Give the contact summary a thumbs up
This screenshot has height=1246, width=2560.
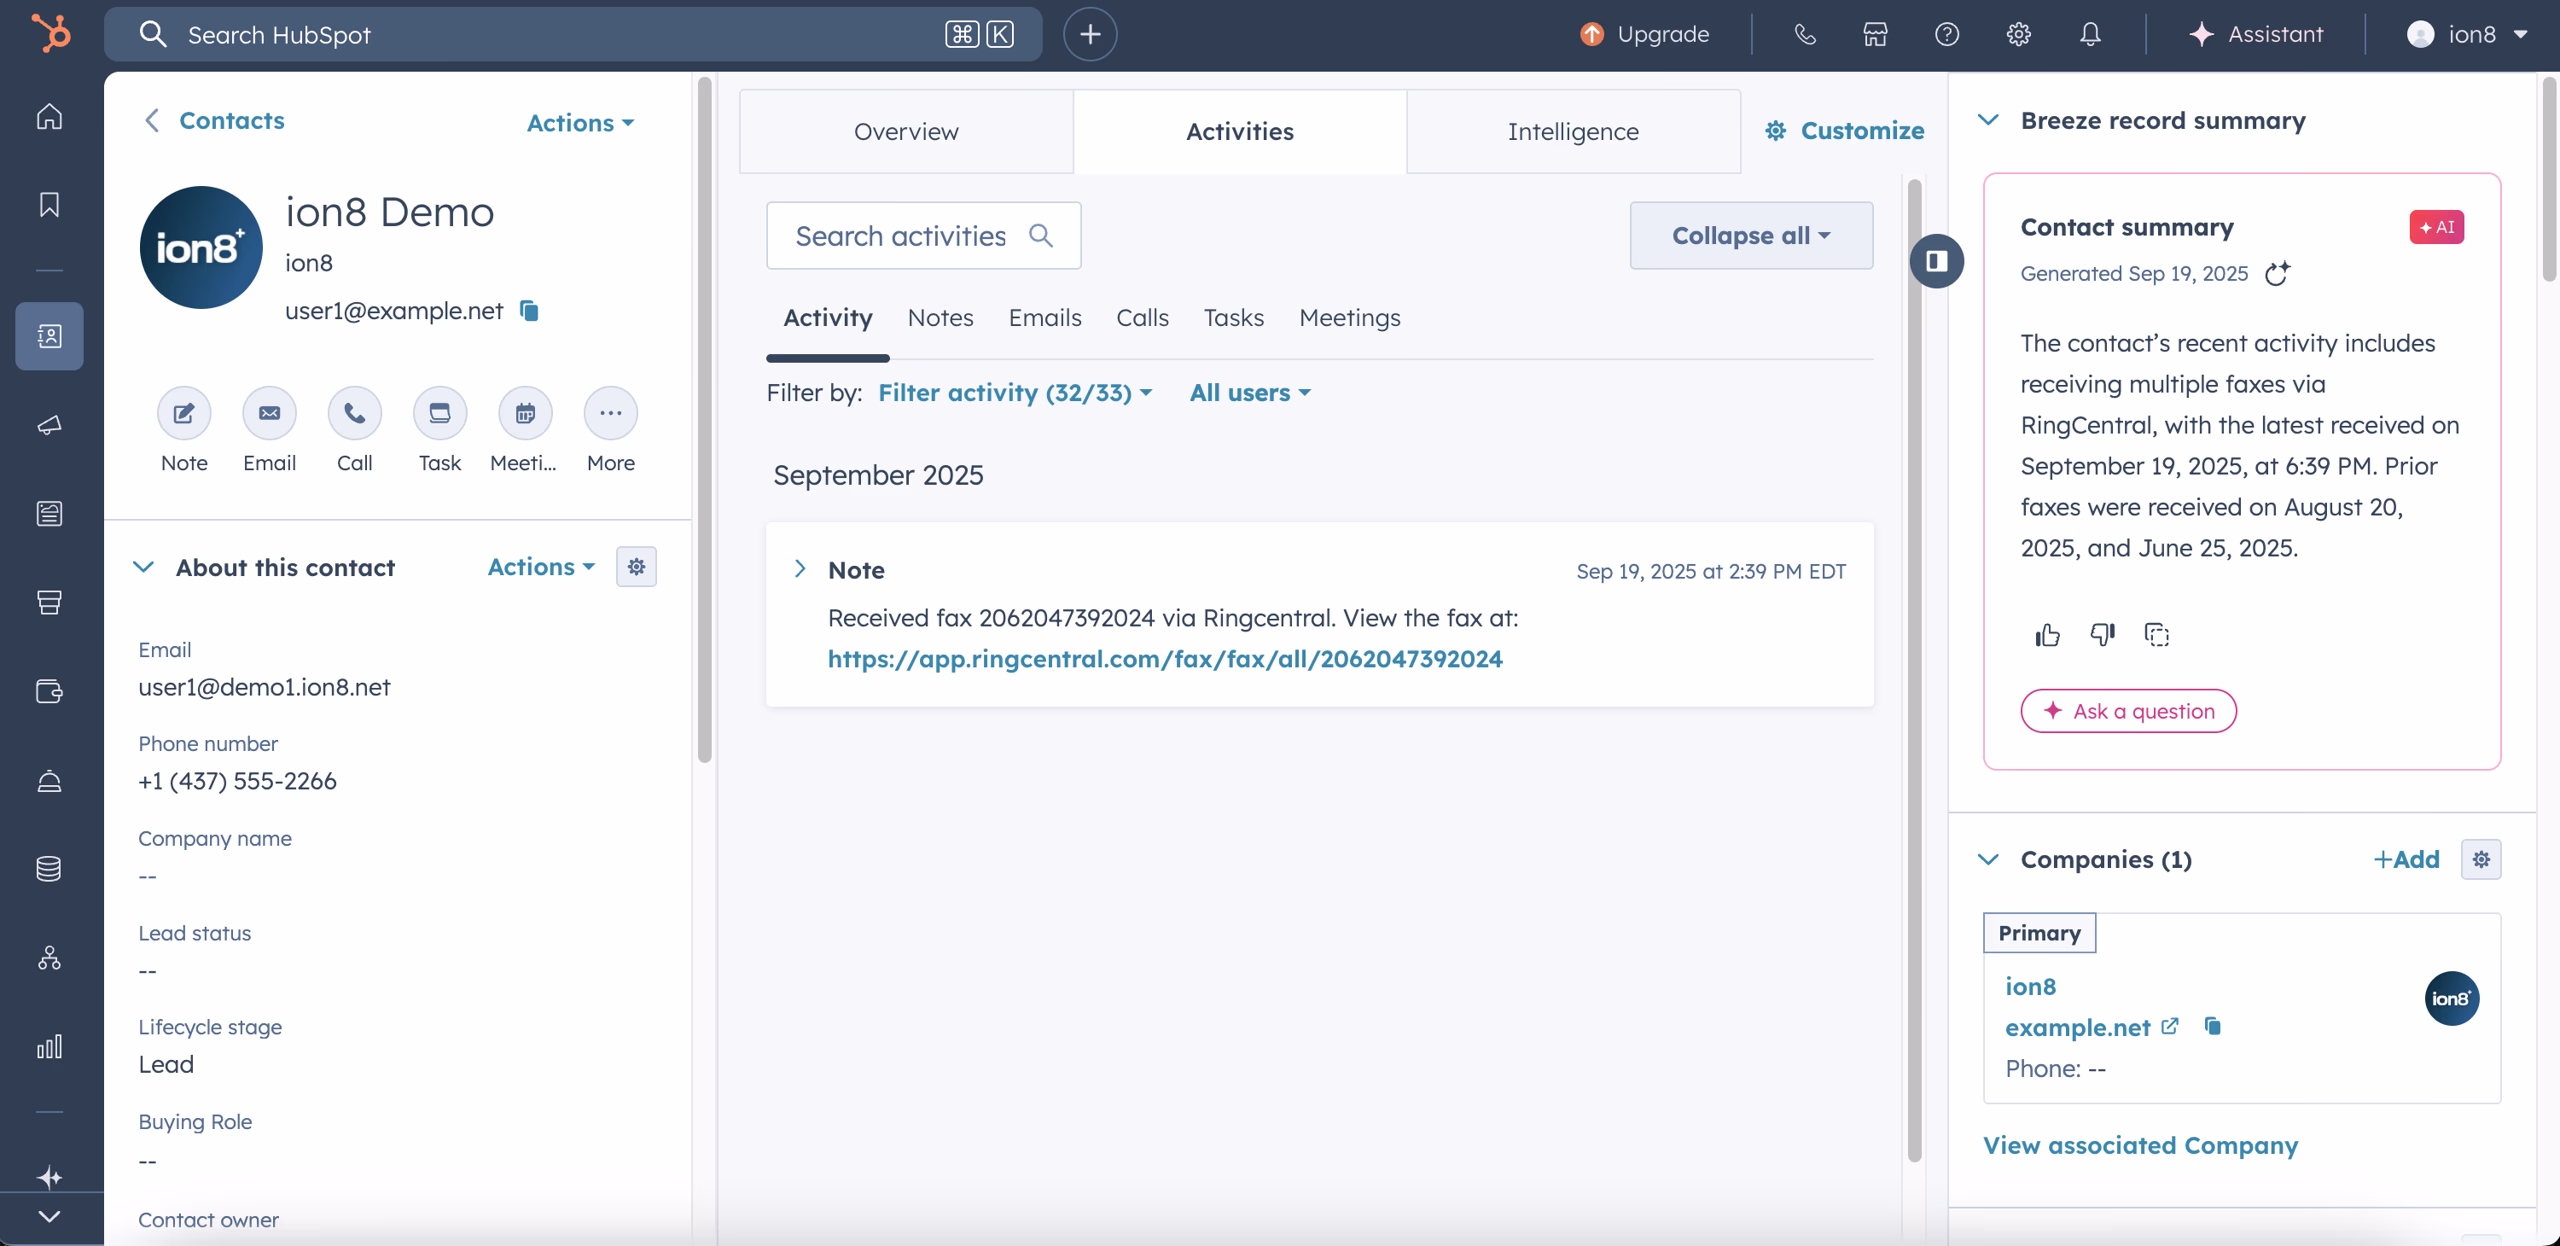pos(2047,635)
